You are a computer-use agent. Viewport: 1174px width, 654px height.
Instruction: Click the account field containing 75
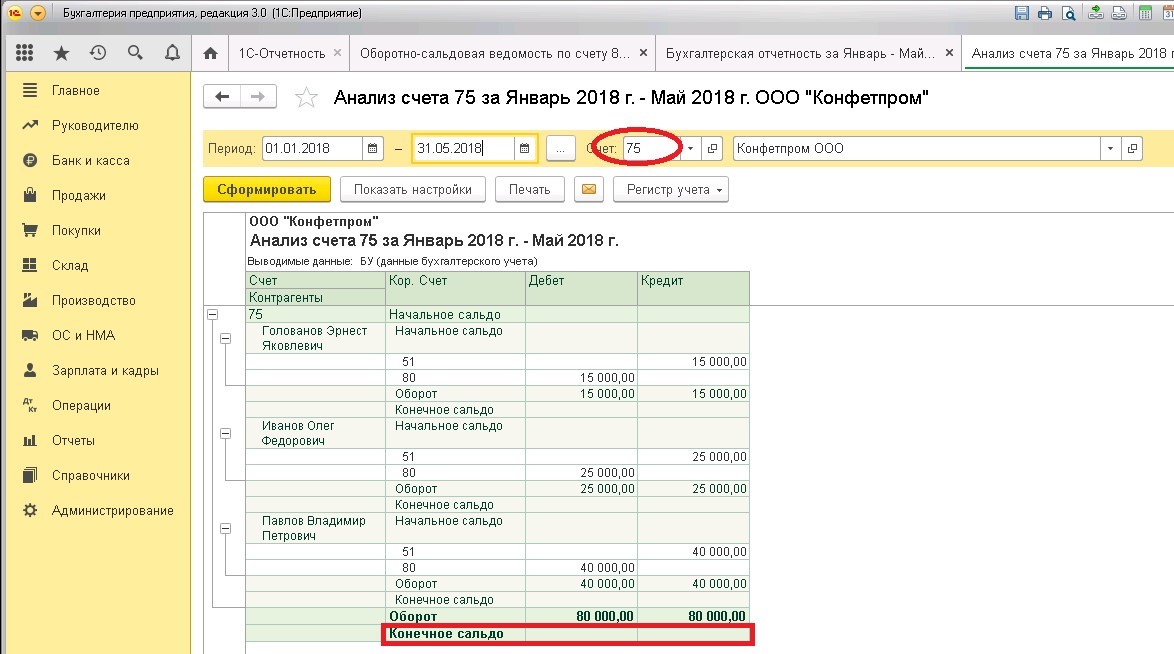[652, 148]
